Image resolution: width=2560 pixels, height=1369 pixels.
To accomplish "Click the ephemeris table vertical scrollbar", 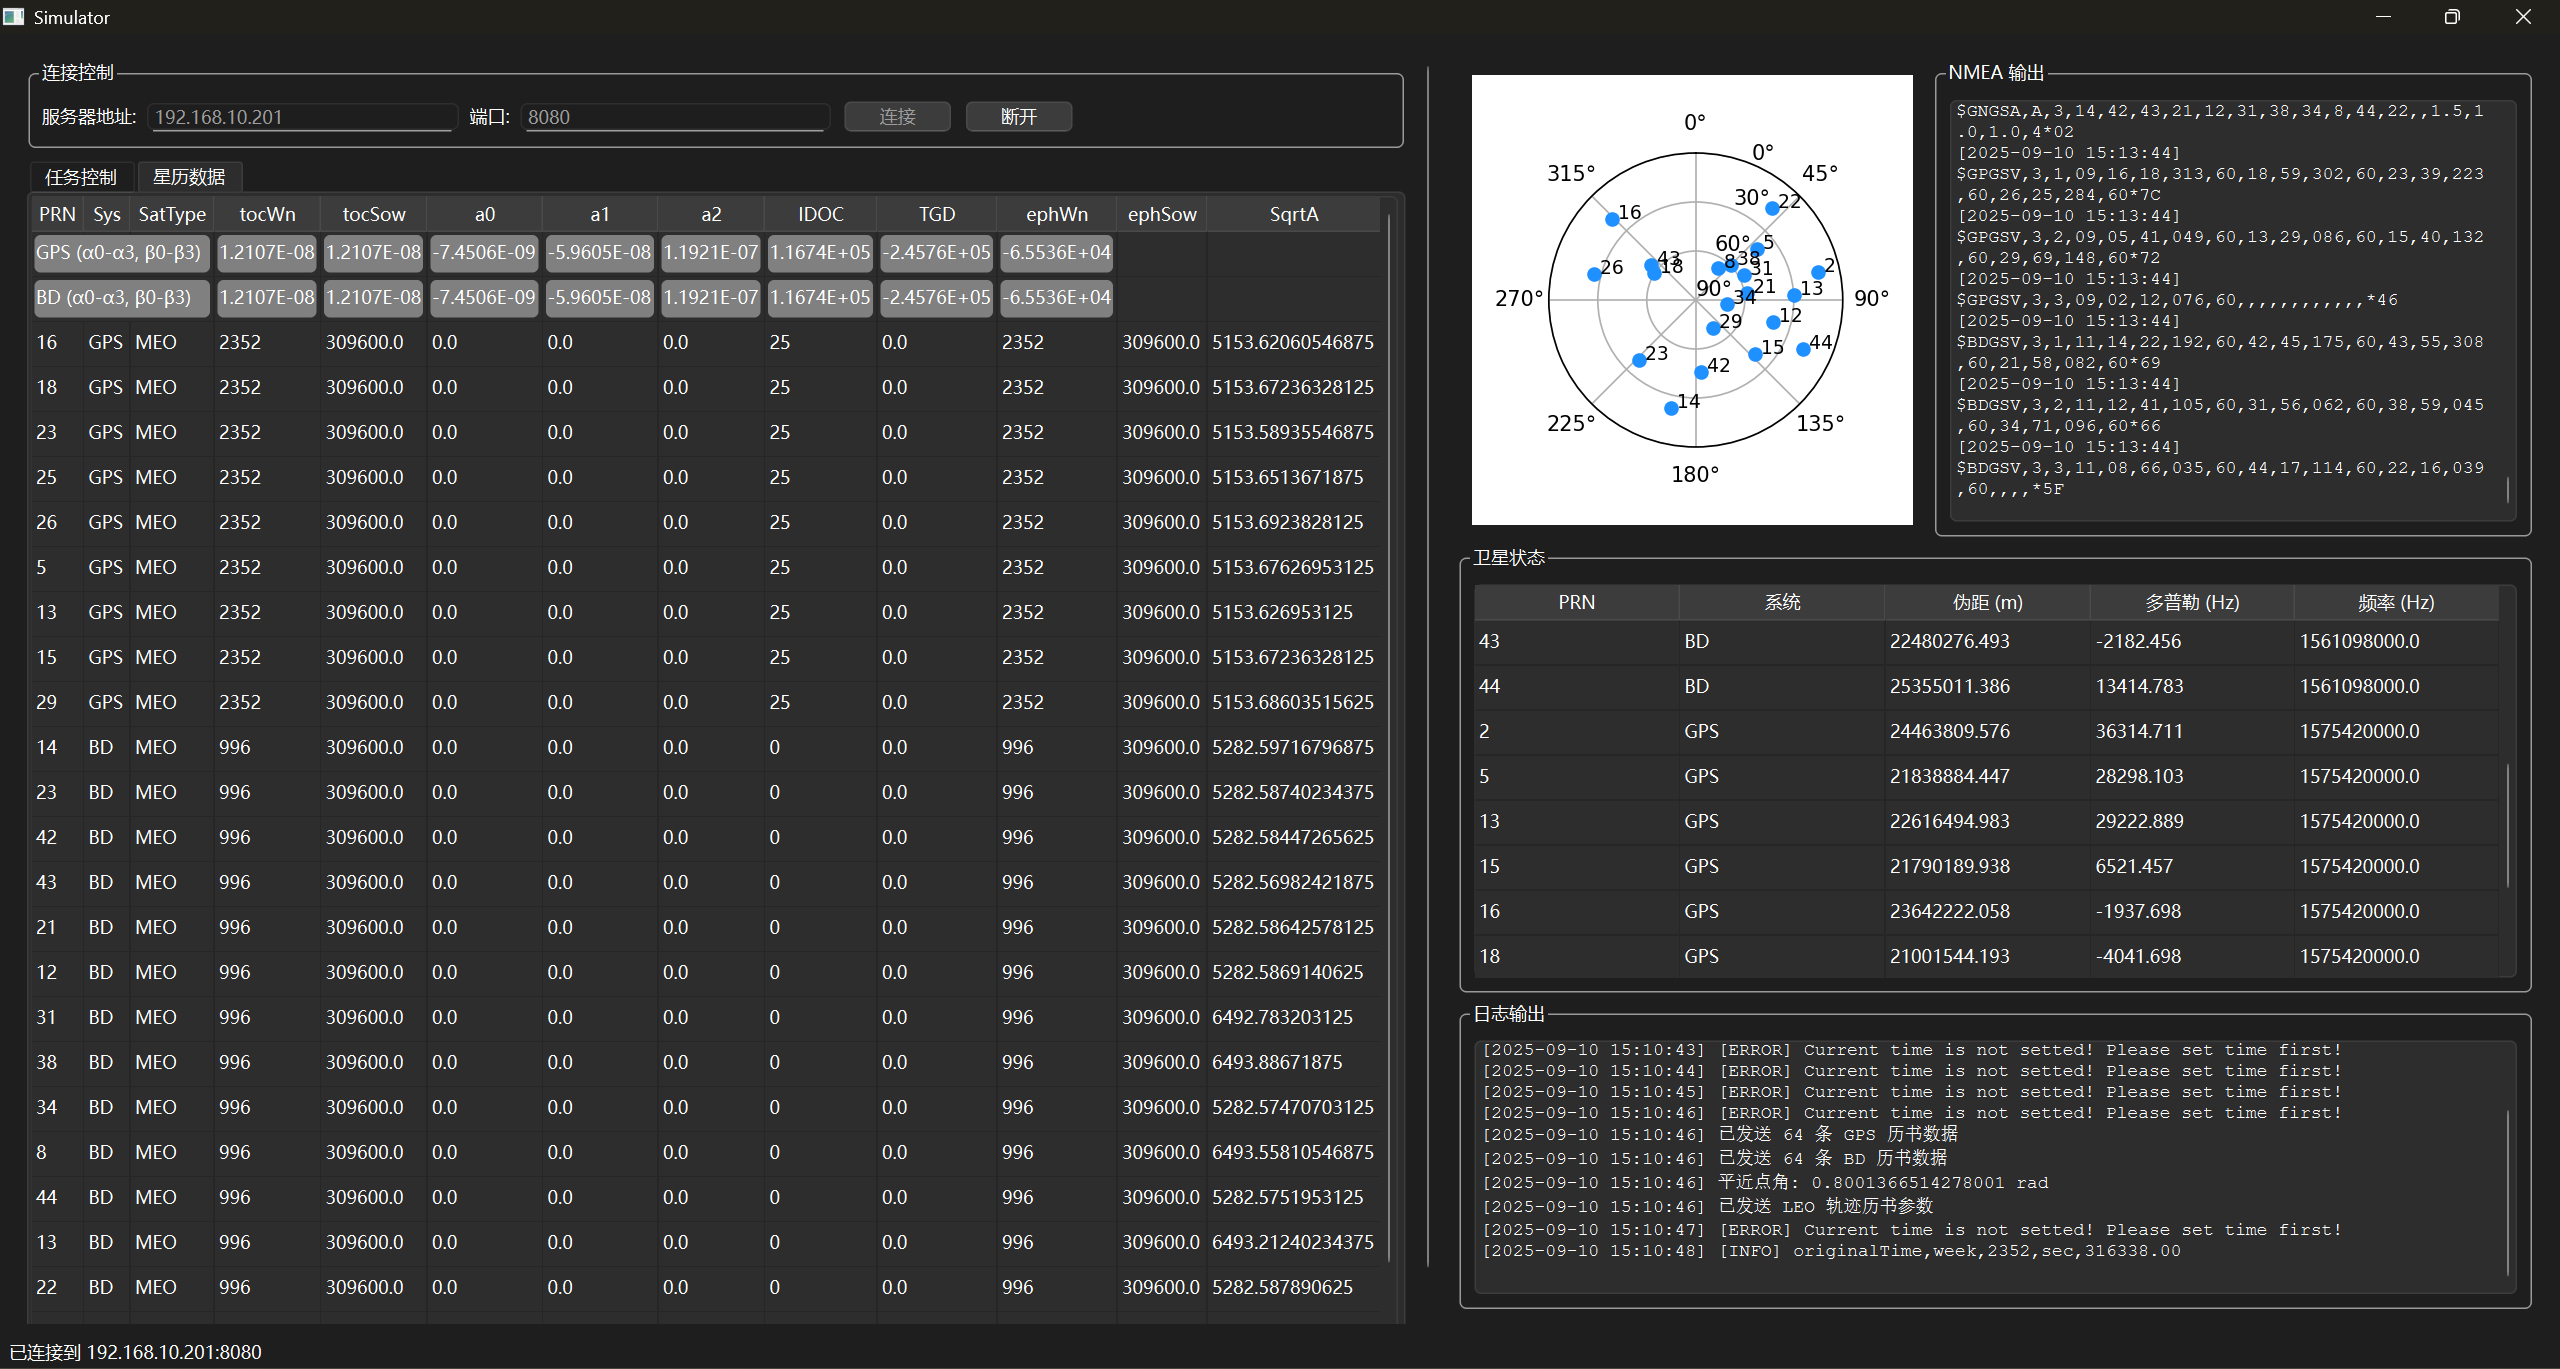I will point(1389,740).
